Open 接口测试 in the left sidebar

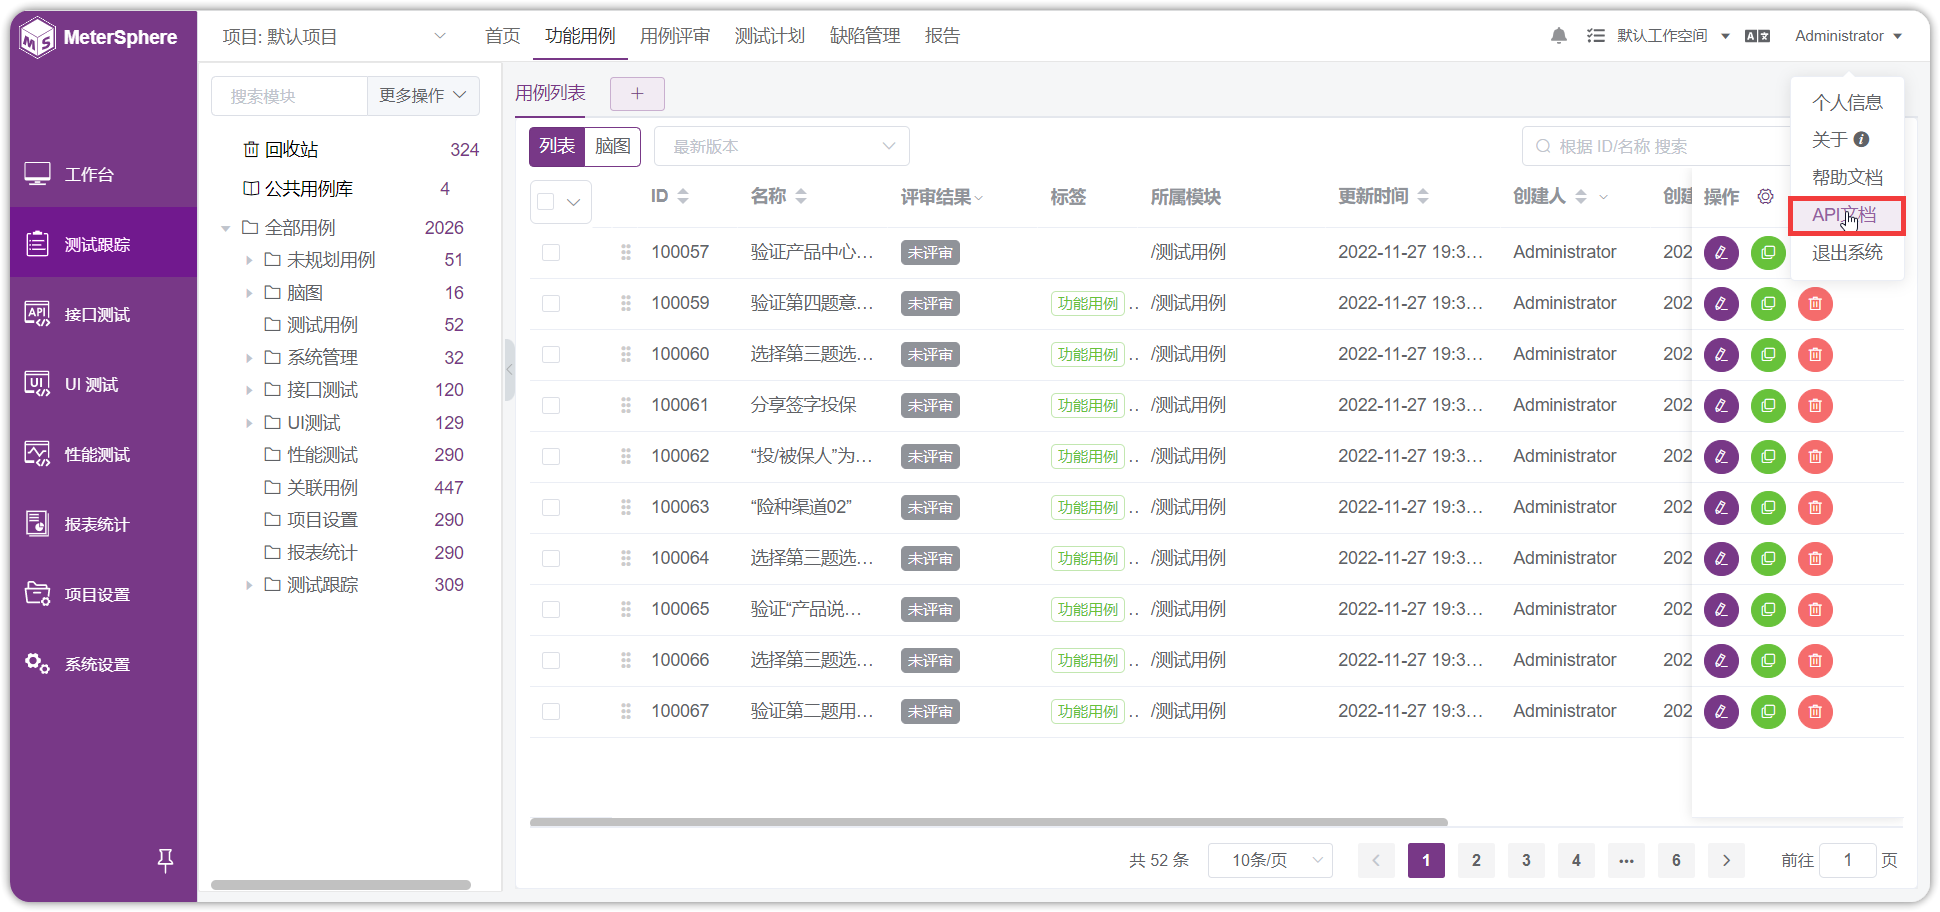[103, 314]
